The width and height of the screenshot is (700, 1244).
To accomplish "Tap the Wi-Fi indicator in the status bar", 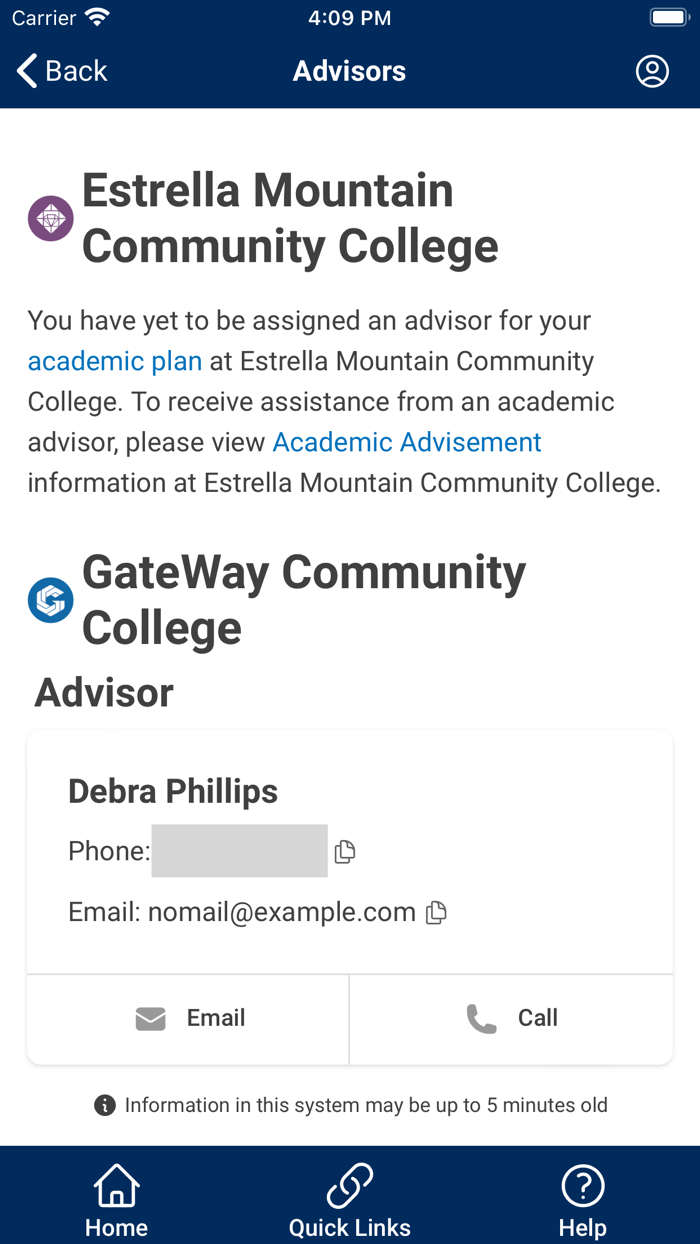I will tap(96, 15).
